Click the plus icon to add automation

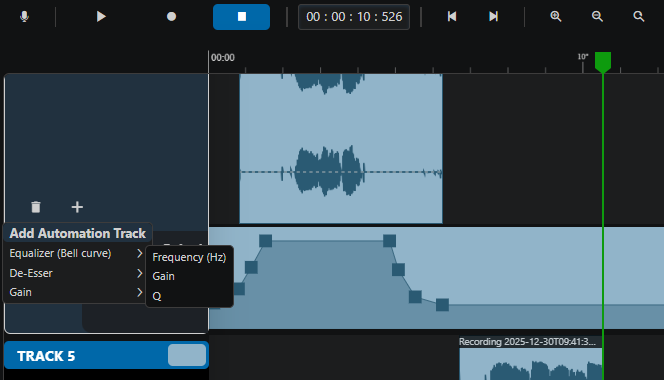click(x=77, y=207)
